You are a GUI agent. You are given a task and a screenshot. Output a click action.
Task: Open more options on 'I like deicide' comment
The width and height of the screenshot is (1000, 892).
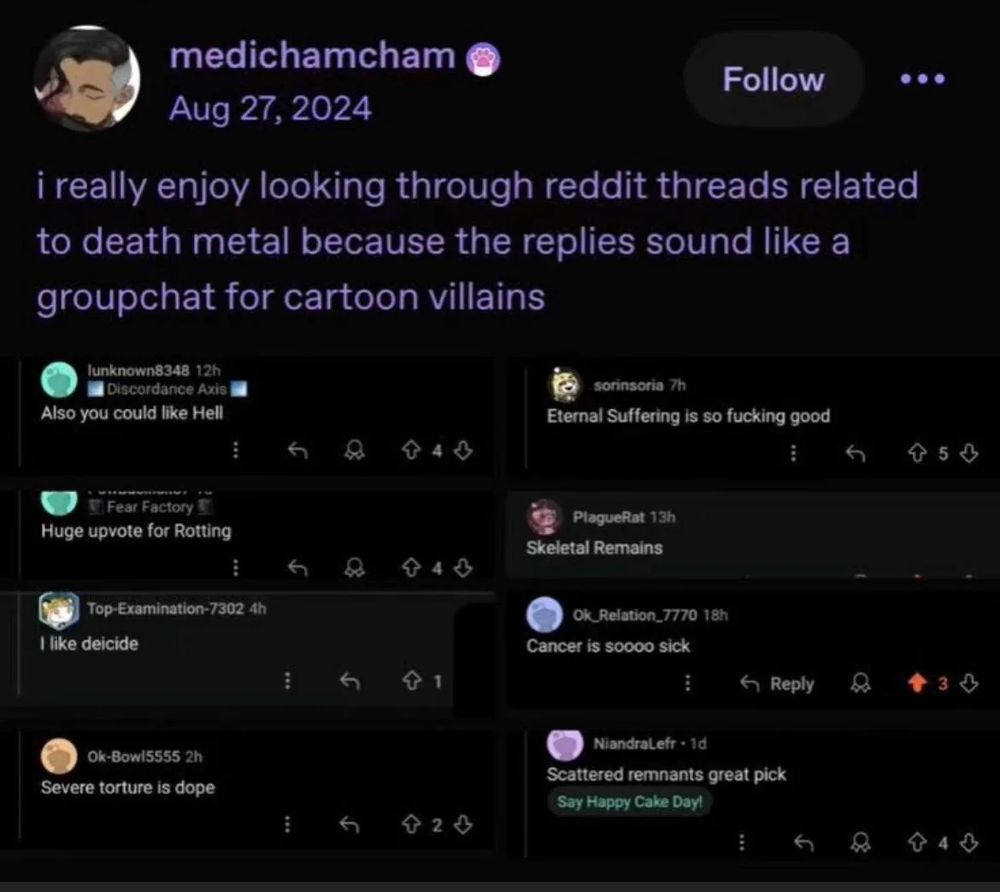pyautogui.click(x=287, y=681)
